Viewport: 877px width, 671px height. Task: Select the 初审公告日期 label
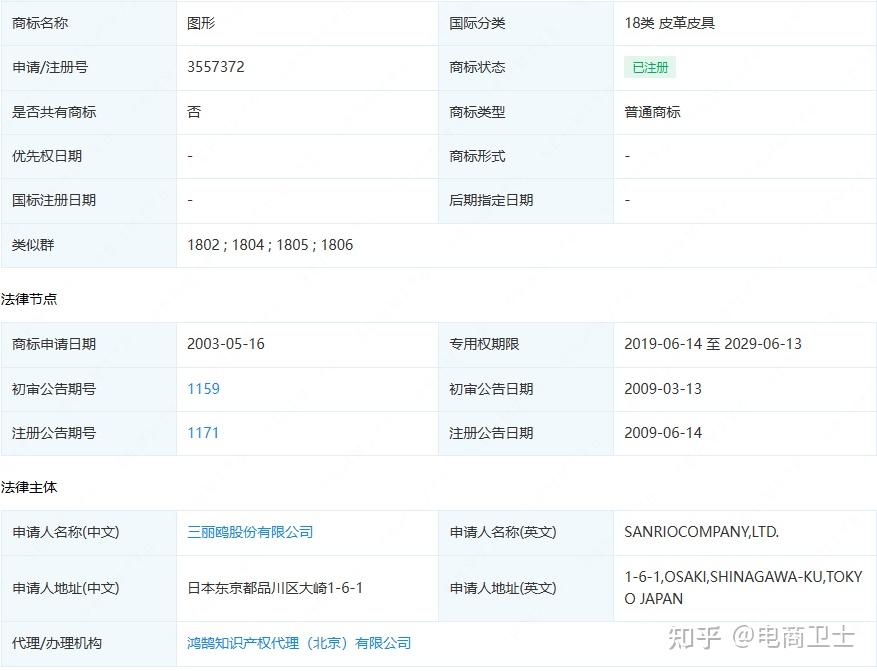pos(491,389)
